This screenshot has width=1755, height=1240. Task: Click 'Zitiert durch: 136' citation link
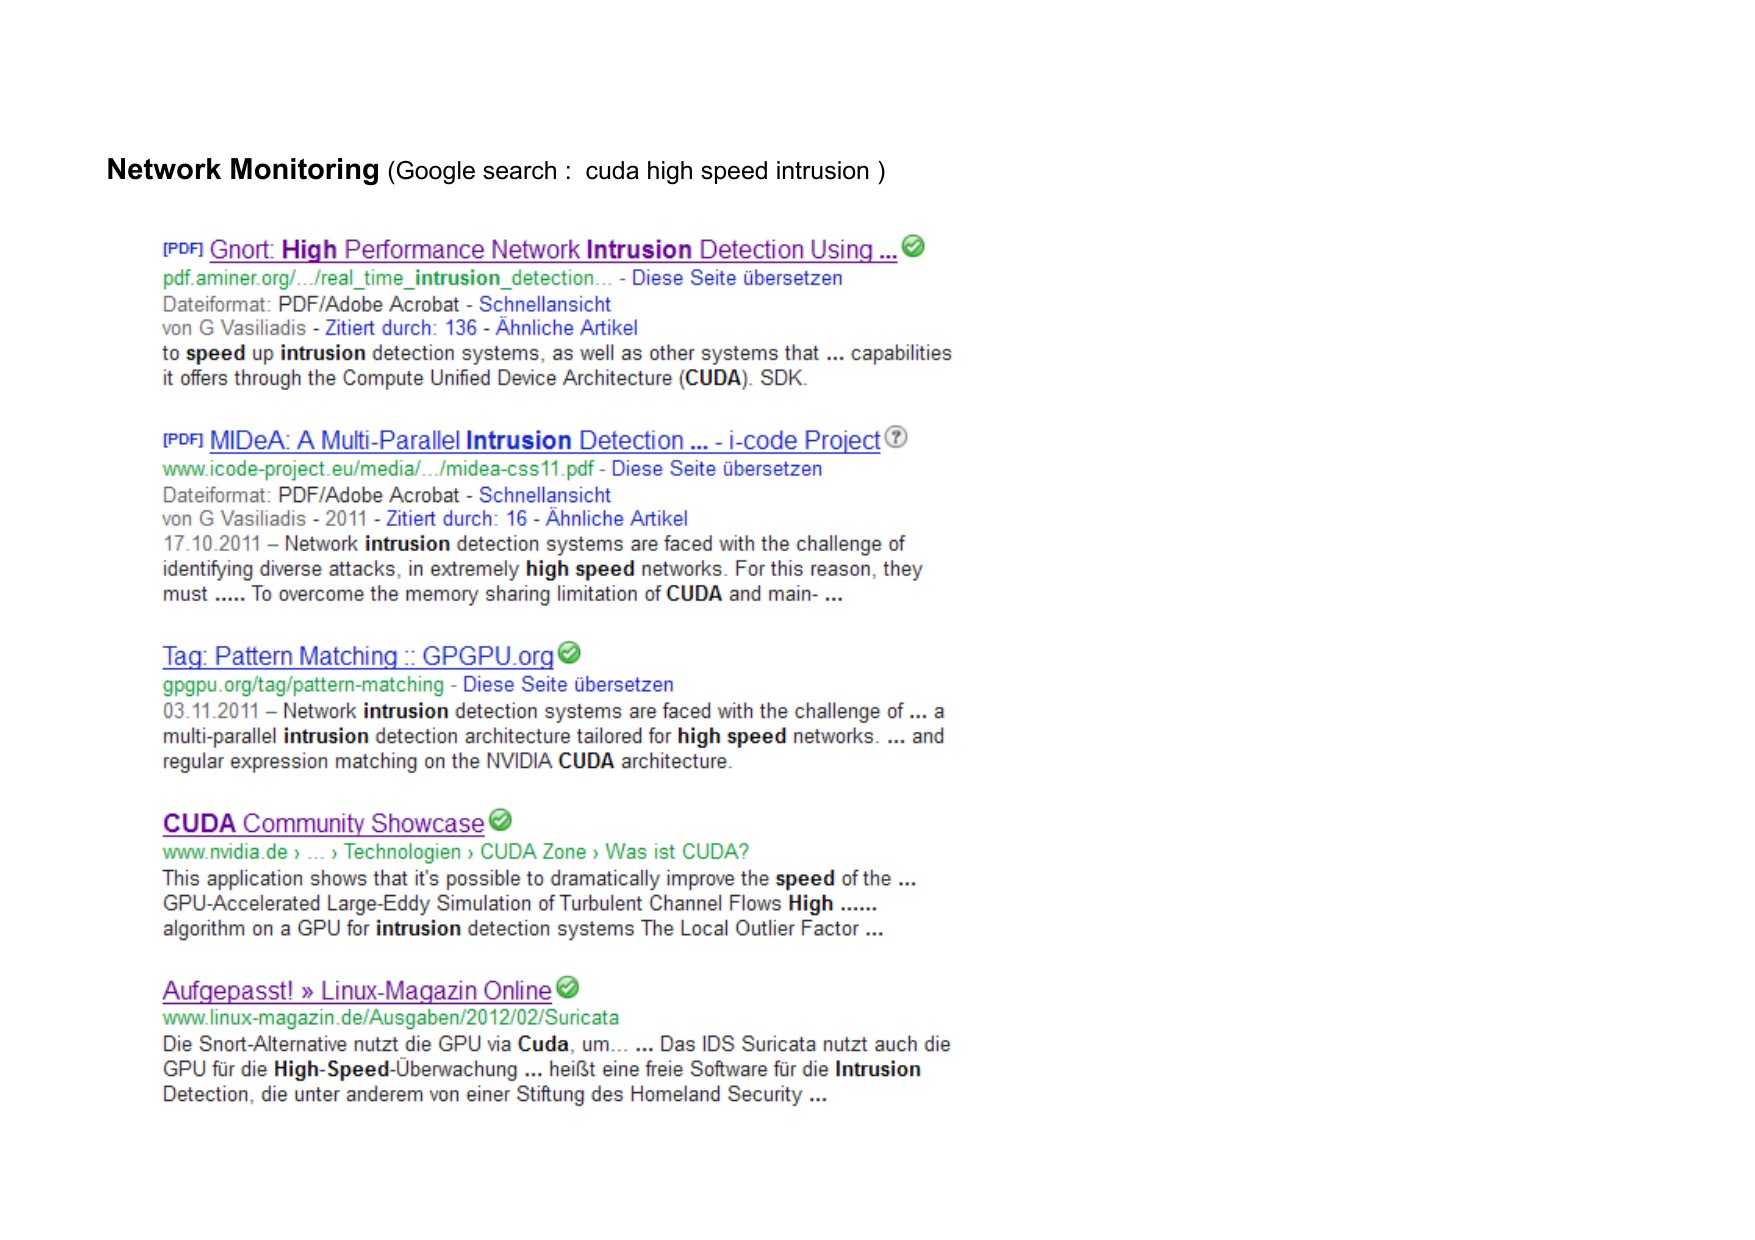pos(400,328)
